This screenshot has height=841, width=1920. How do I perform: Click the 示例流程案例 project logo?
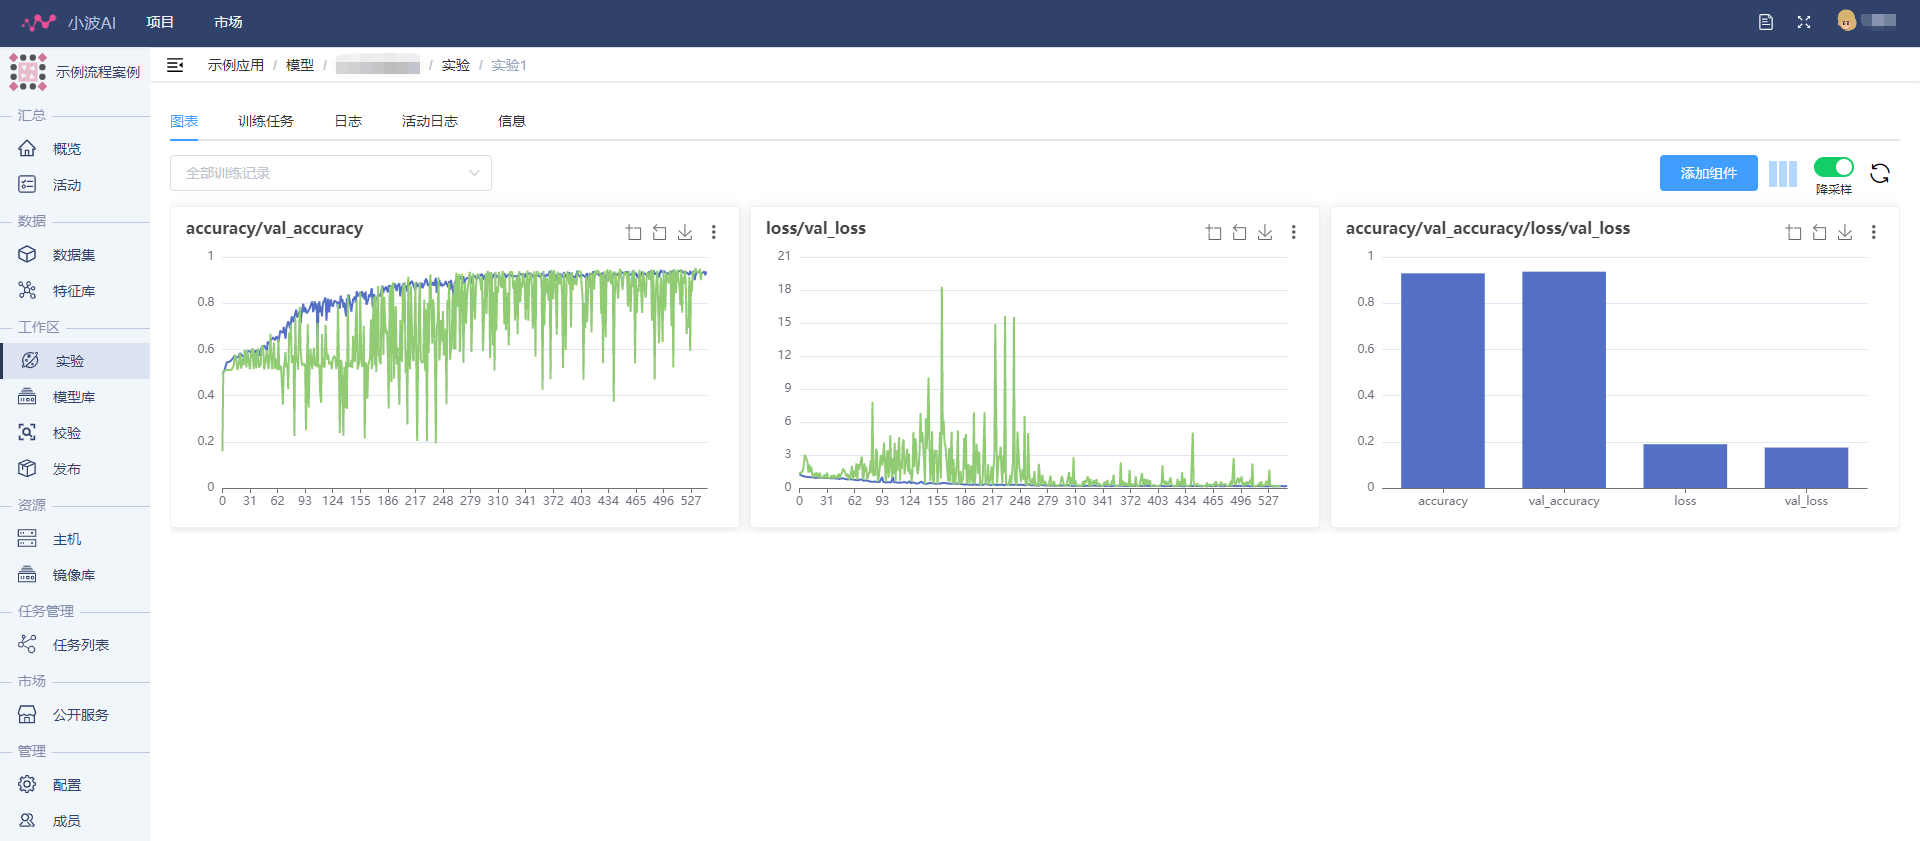click(28, 72)
